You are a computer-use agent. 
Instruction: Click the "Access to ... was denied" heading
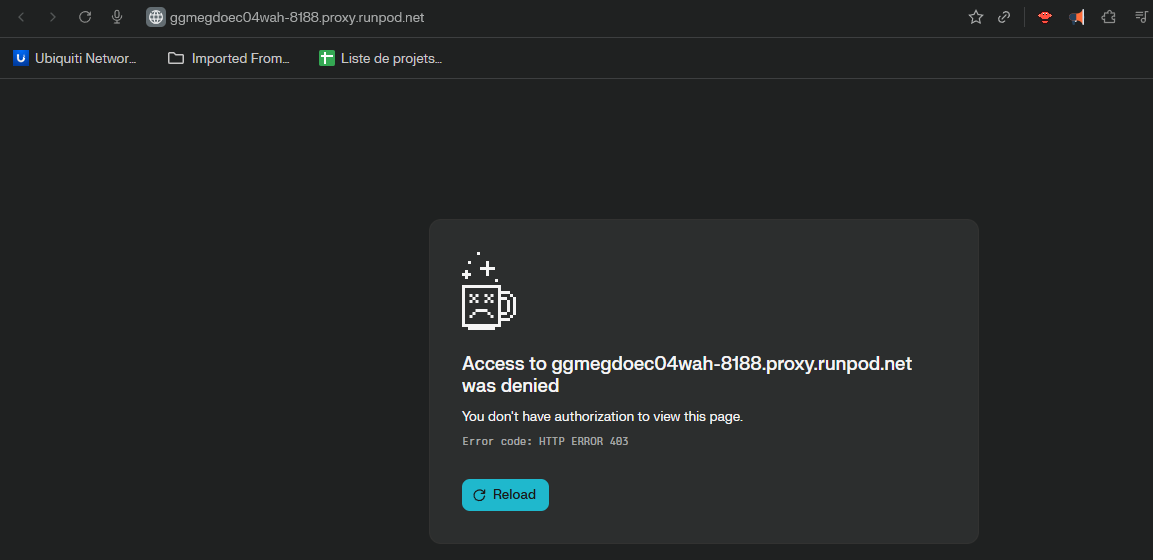686,374
